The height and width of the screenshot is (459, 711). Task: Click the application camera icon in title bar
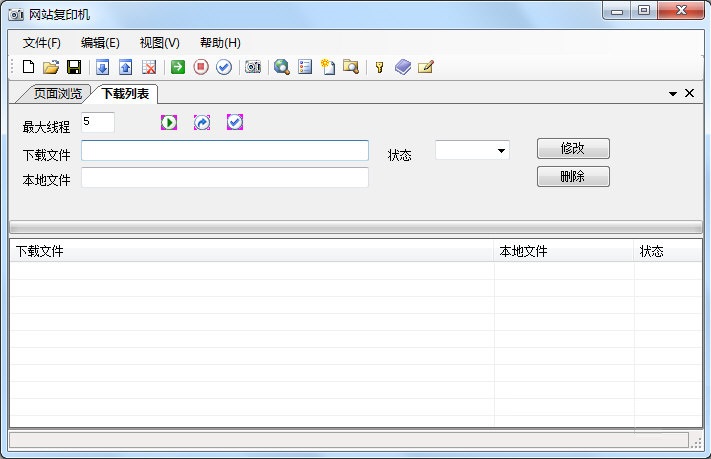click(x=16, y=15)
